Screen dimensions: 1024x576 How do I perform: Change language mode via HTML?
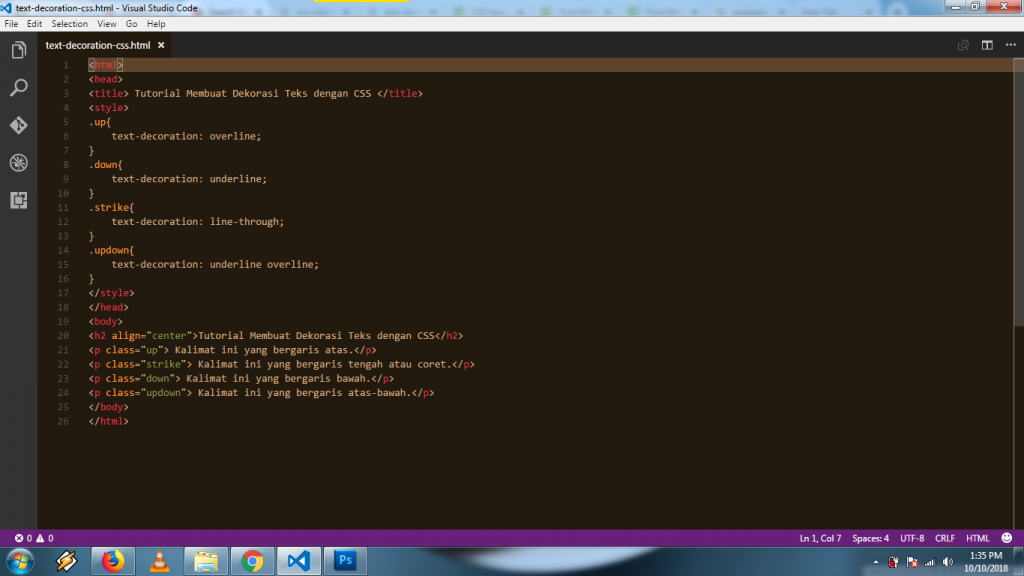click(977, 538)
